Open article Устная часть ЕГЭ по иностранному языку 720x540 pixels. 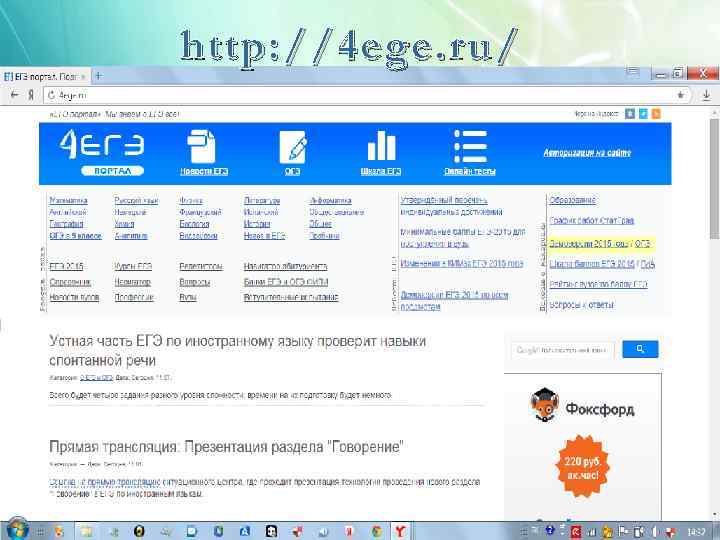[237, 351]
